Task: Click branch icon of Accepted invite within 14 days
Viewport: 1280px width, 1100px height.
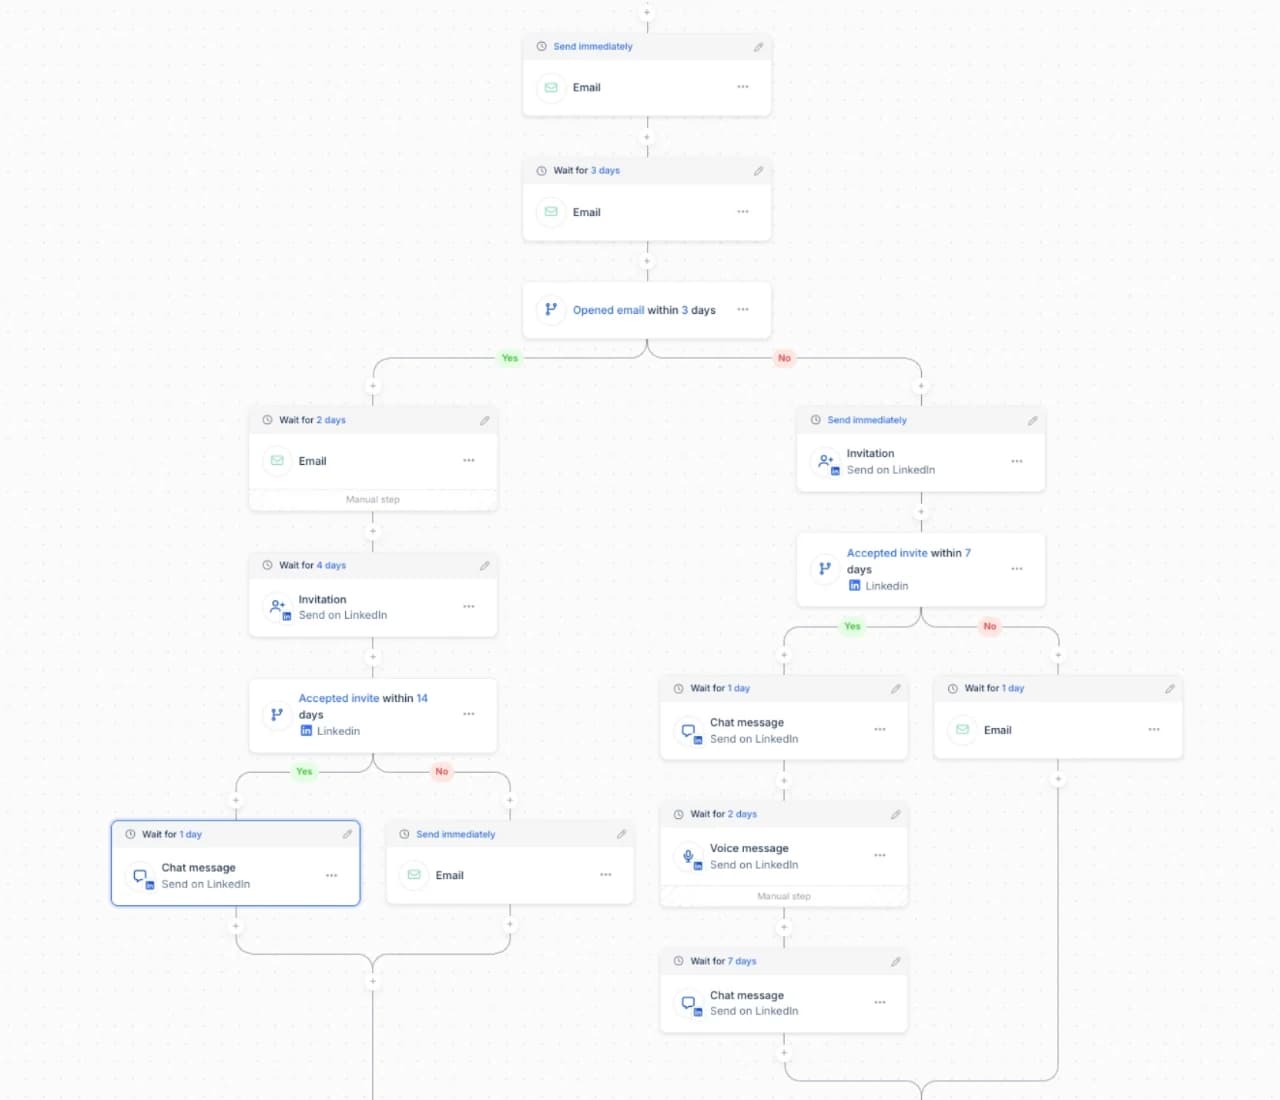Action: click(x=277, y=714)
